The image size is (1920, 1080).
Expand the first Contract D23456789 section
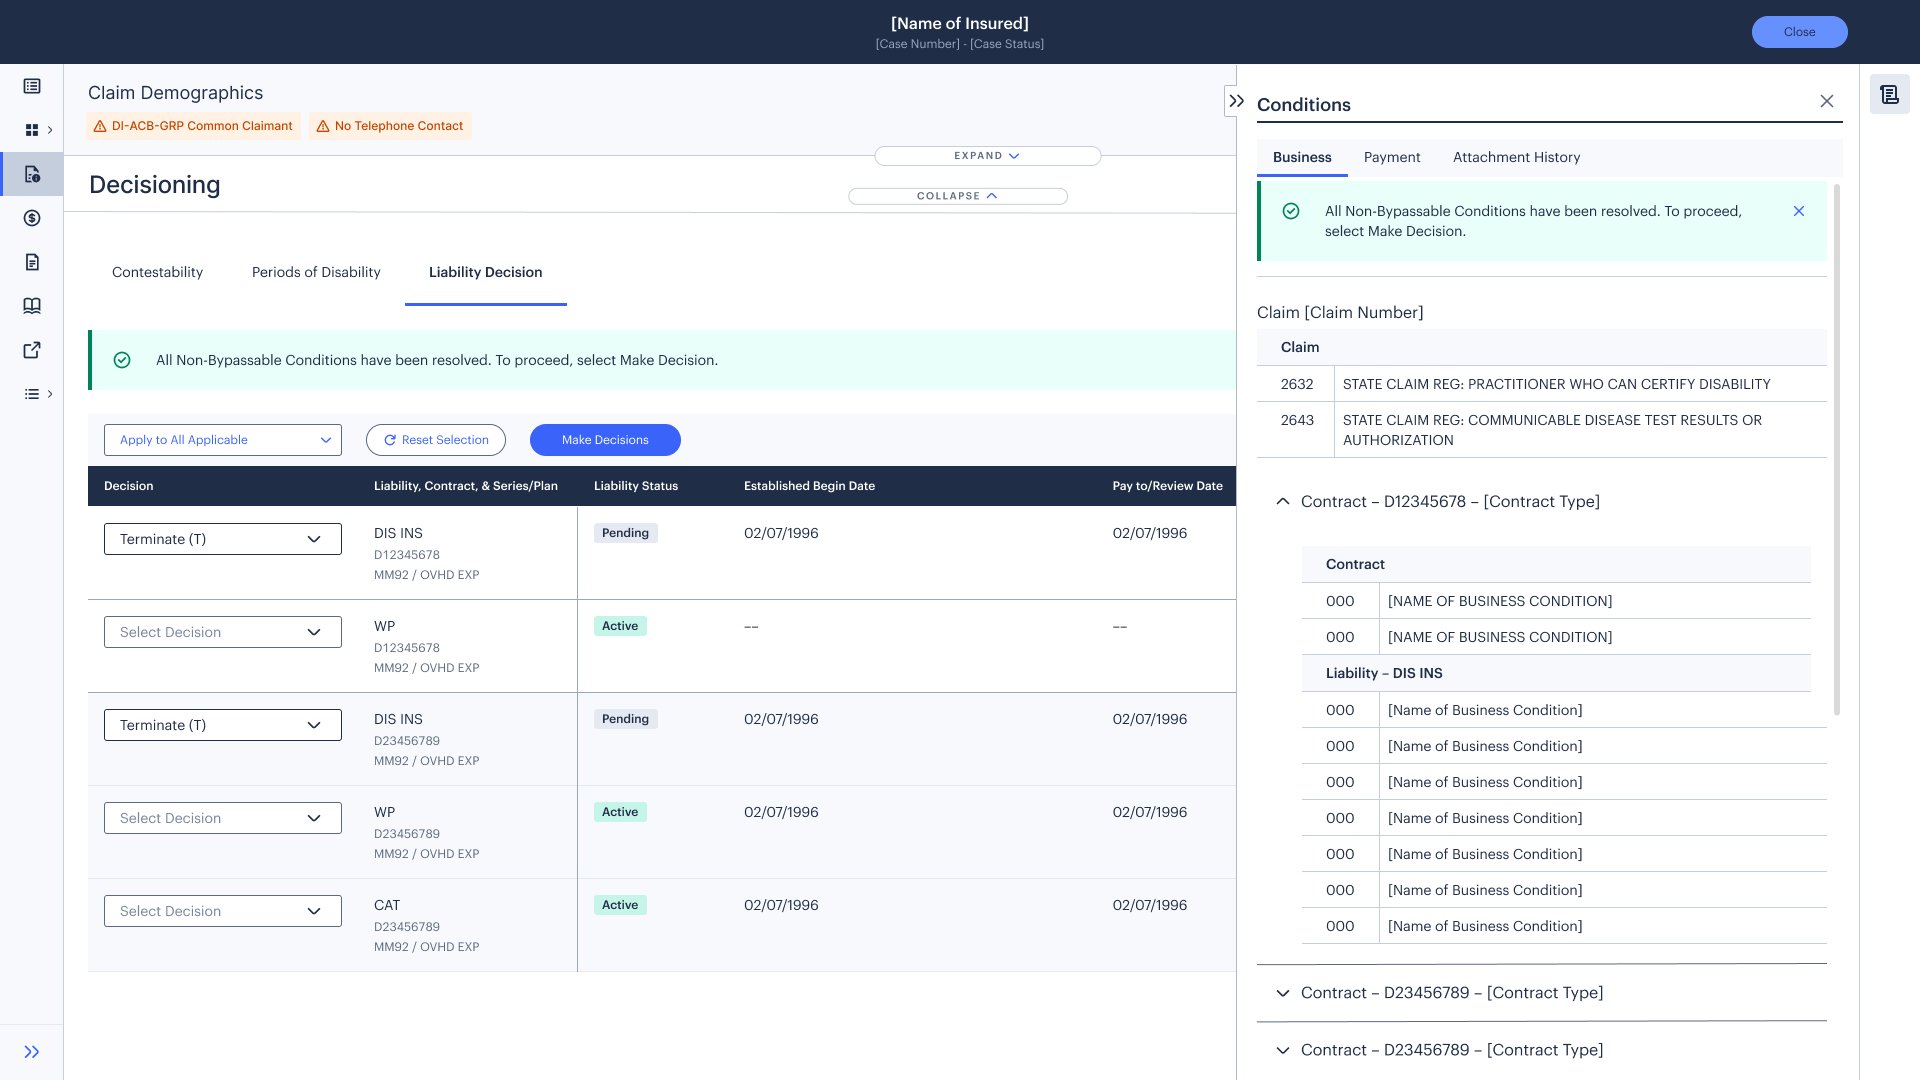(x=1283, y=993)
